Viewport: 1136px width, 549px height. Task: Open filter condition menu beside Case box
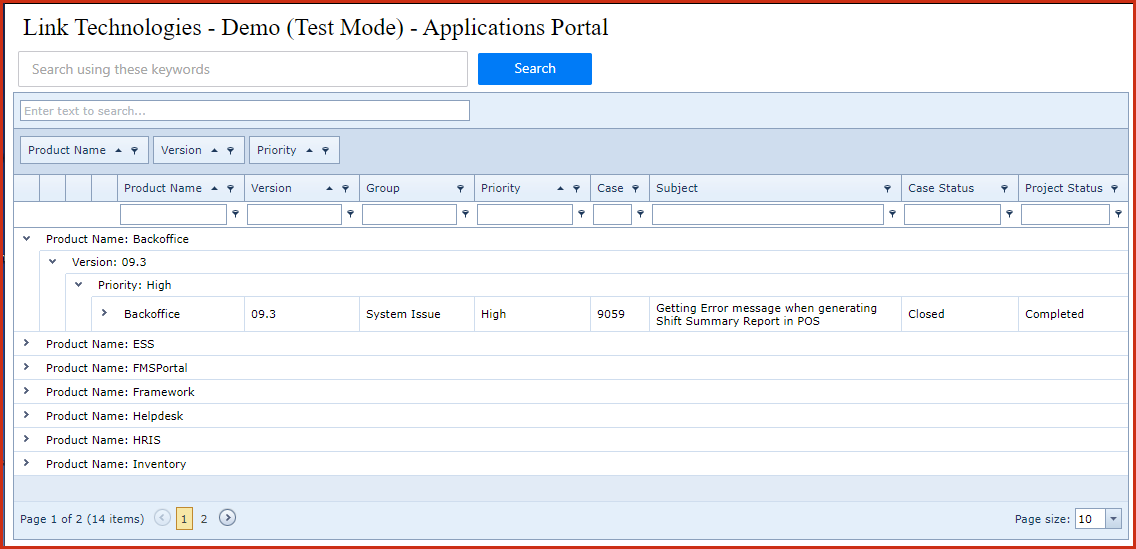[x=640, y=214]
